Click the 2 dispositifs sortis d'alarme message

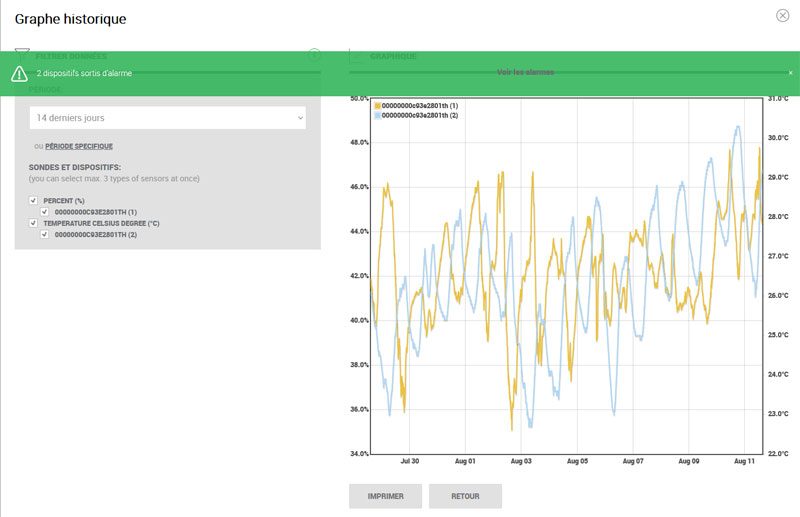coord(84,73)
